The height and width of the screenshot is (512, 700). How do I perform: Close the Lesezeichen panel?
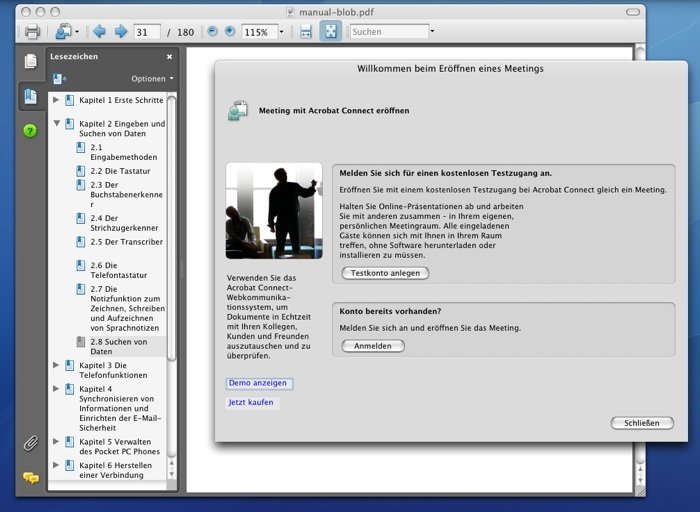tap(169, 57)
